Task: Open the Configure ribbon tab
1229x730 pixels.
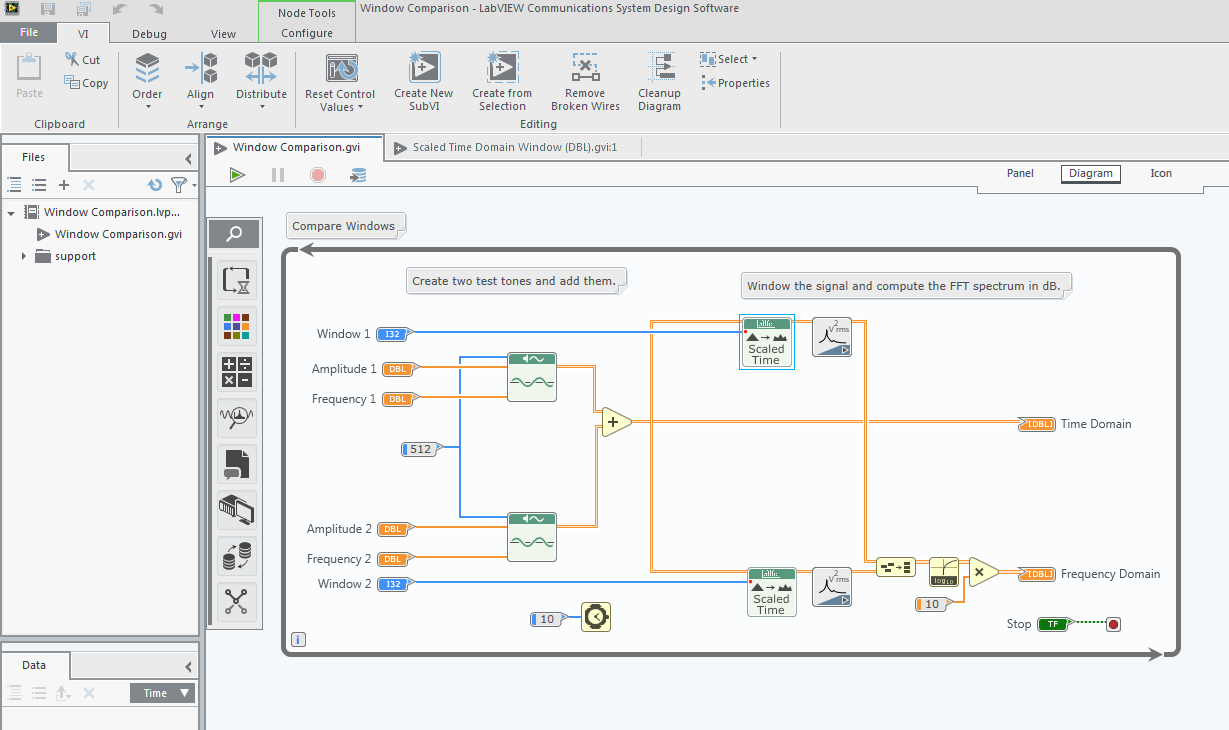Action: pyautogui.click(x=307, y=33)
